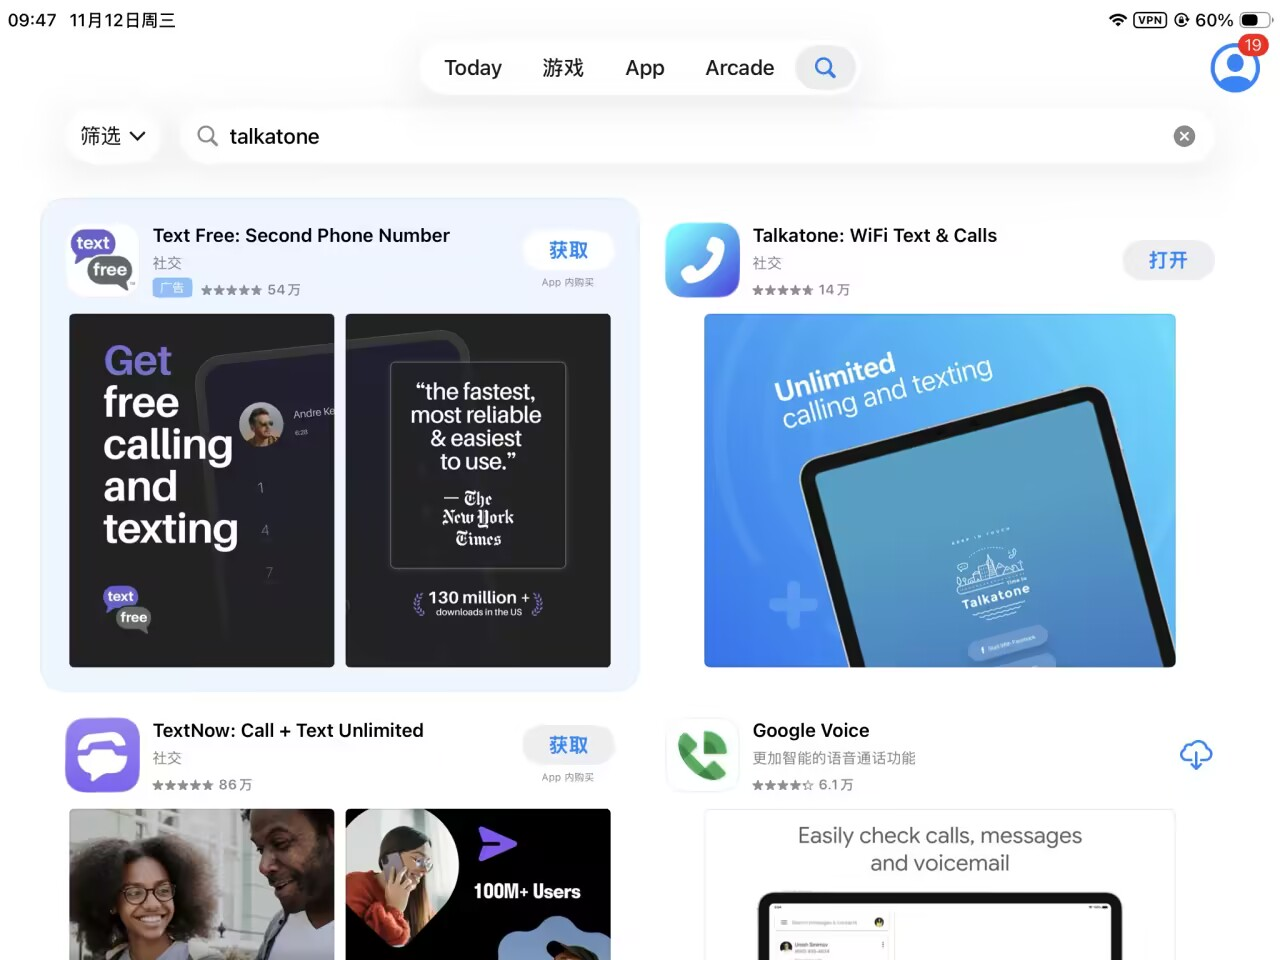Tap the TextNow purple app icon
This screenshot has width=1280, height=960.
[x=103, y=755]
